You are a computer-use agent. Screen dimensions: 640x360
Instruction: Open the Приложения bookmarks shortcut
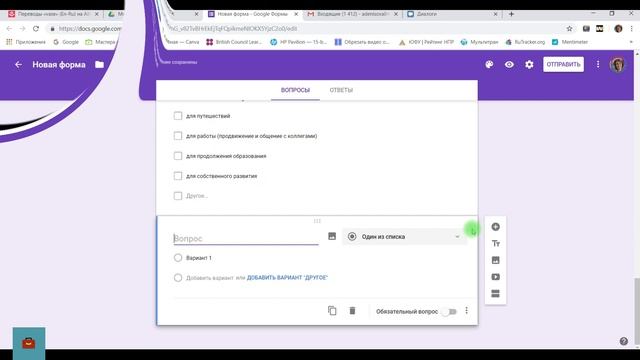click(26, 42)
